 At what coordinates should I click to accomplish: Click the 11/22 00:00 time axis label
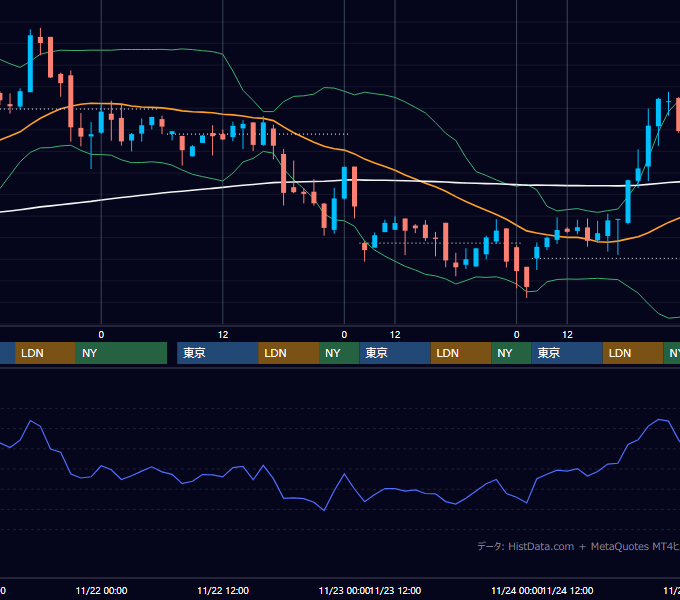tap(101, 590)
